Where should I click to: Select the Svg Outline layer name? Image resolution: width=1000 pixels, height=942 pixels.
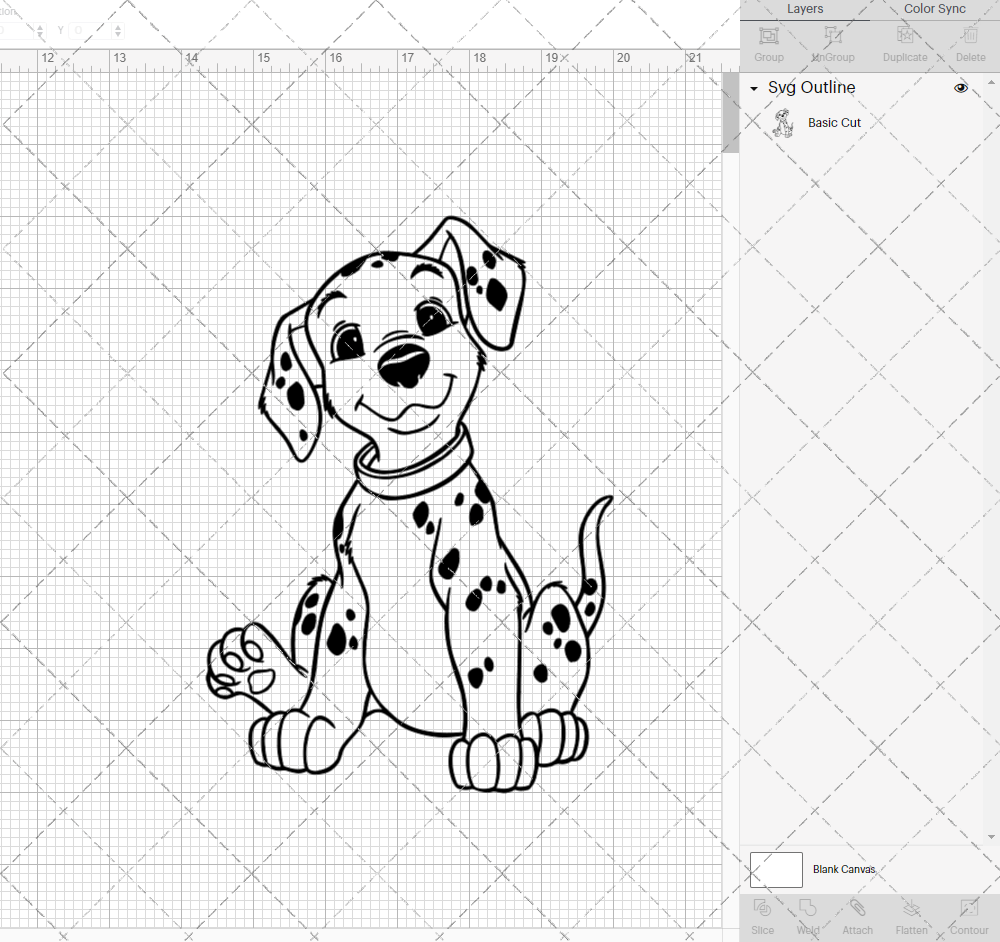click(811, 87)
